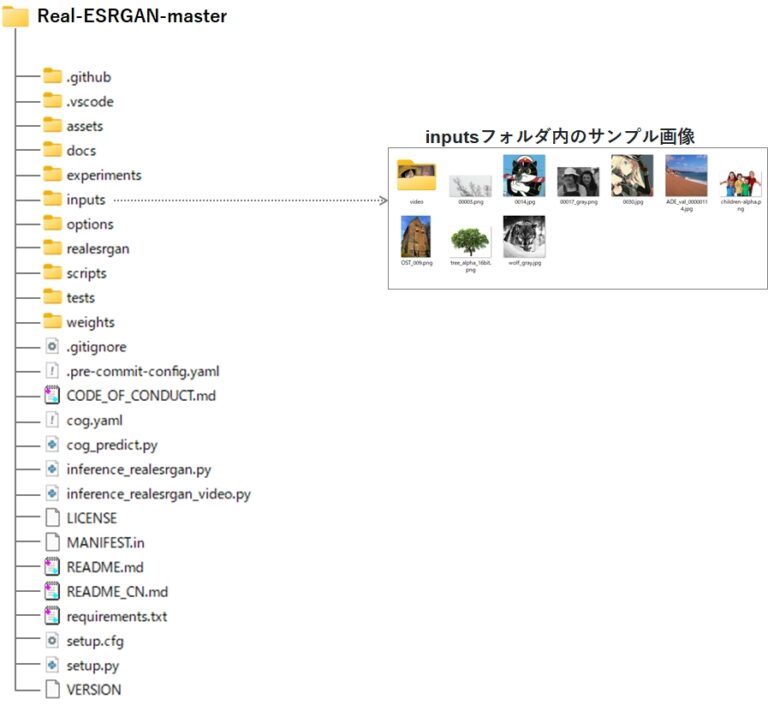Click the setup.cfg gear icon
Viewport: 768px width, 717px height.
pyautogui.click(x=53, y=641)
